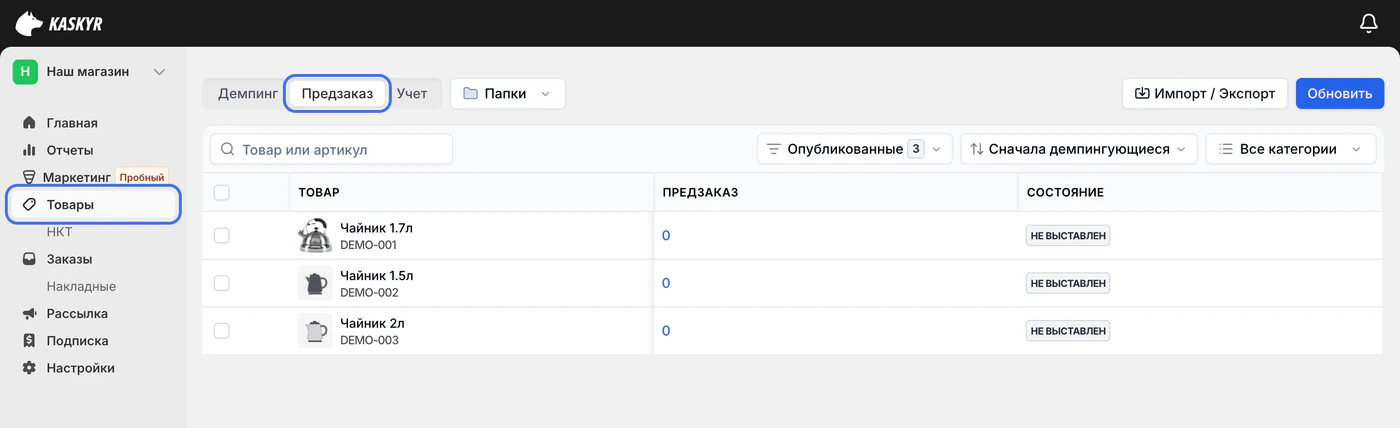Click the bar chart icon beside Отчеты
Screen dimensions: 1400x428
click(x=29, y=150)
